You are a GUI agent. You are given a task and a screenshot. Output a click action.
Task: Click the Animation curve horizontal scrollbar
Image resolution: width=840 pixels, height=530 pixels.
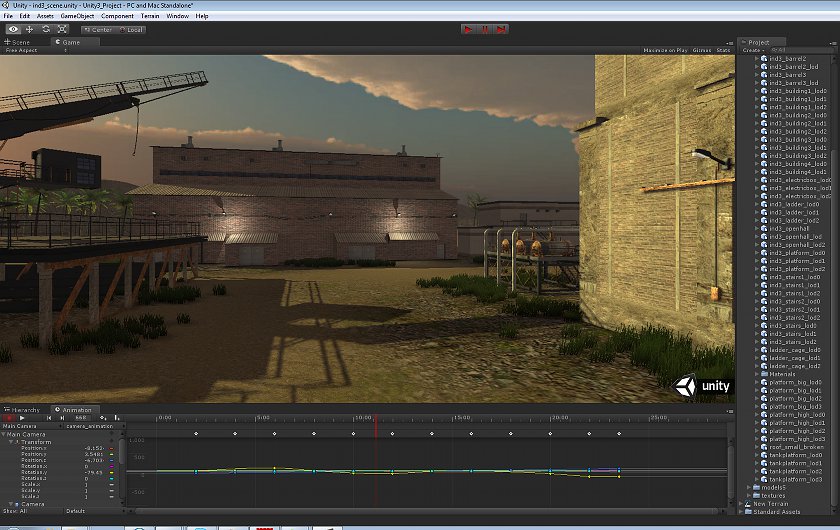click(x=426, y=512)
